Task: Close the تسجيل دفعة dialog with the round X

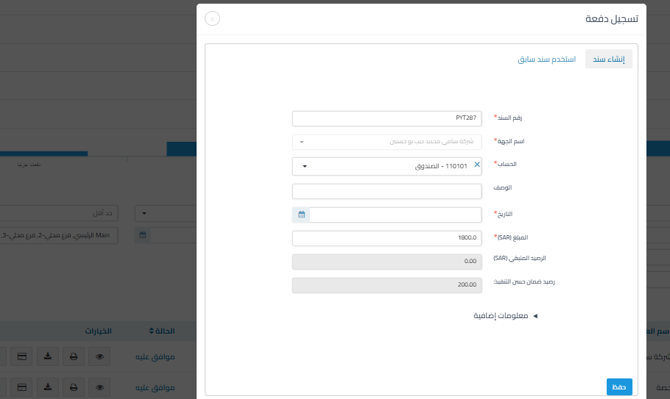Action: (x=212, y=19)
